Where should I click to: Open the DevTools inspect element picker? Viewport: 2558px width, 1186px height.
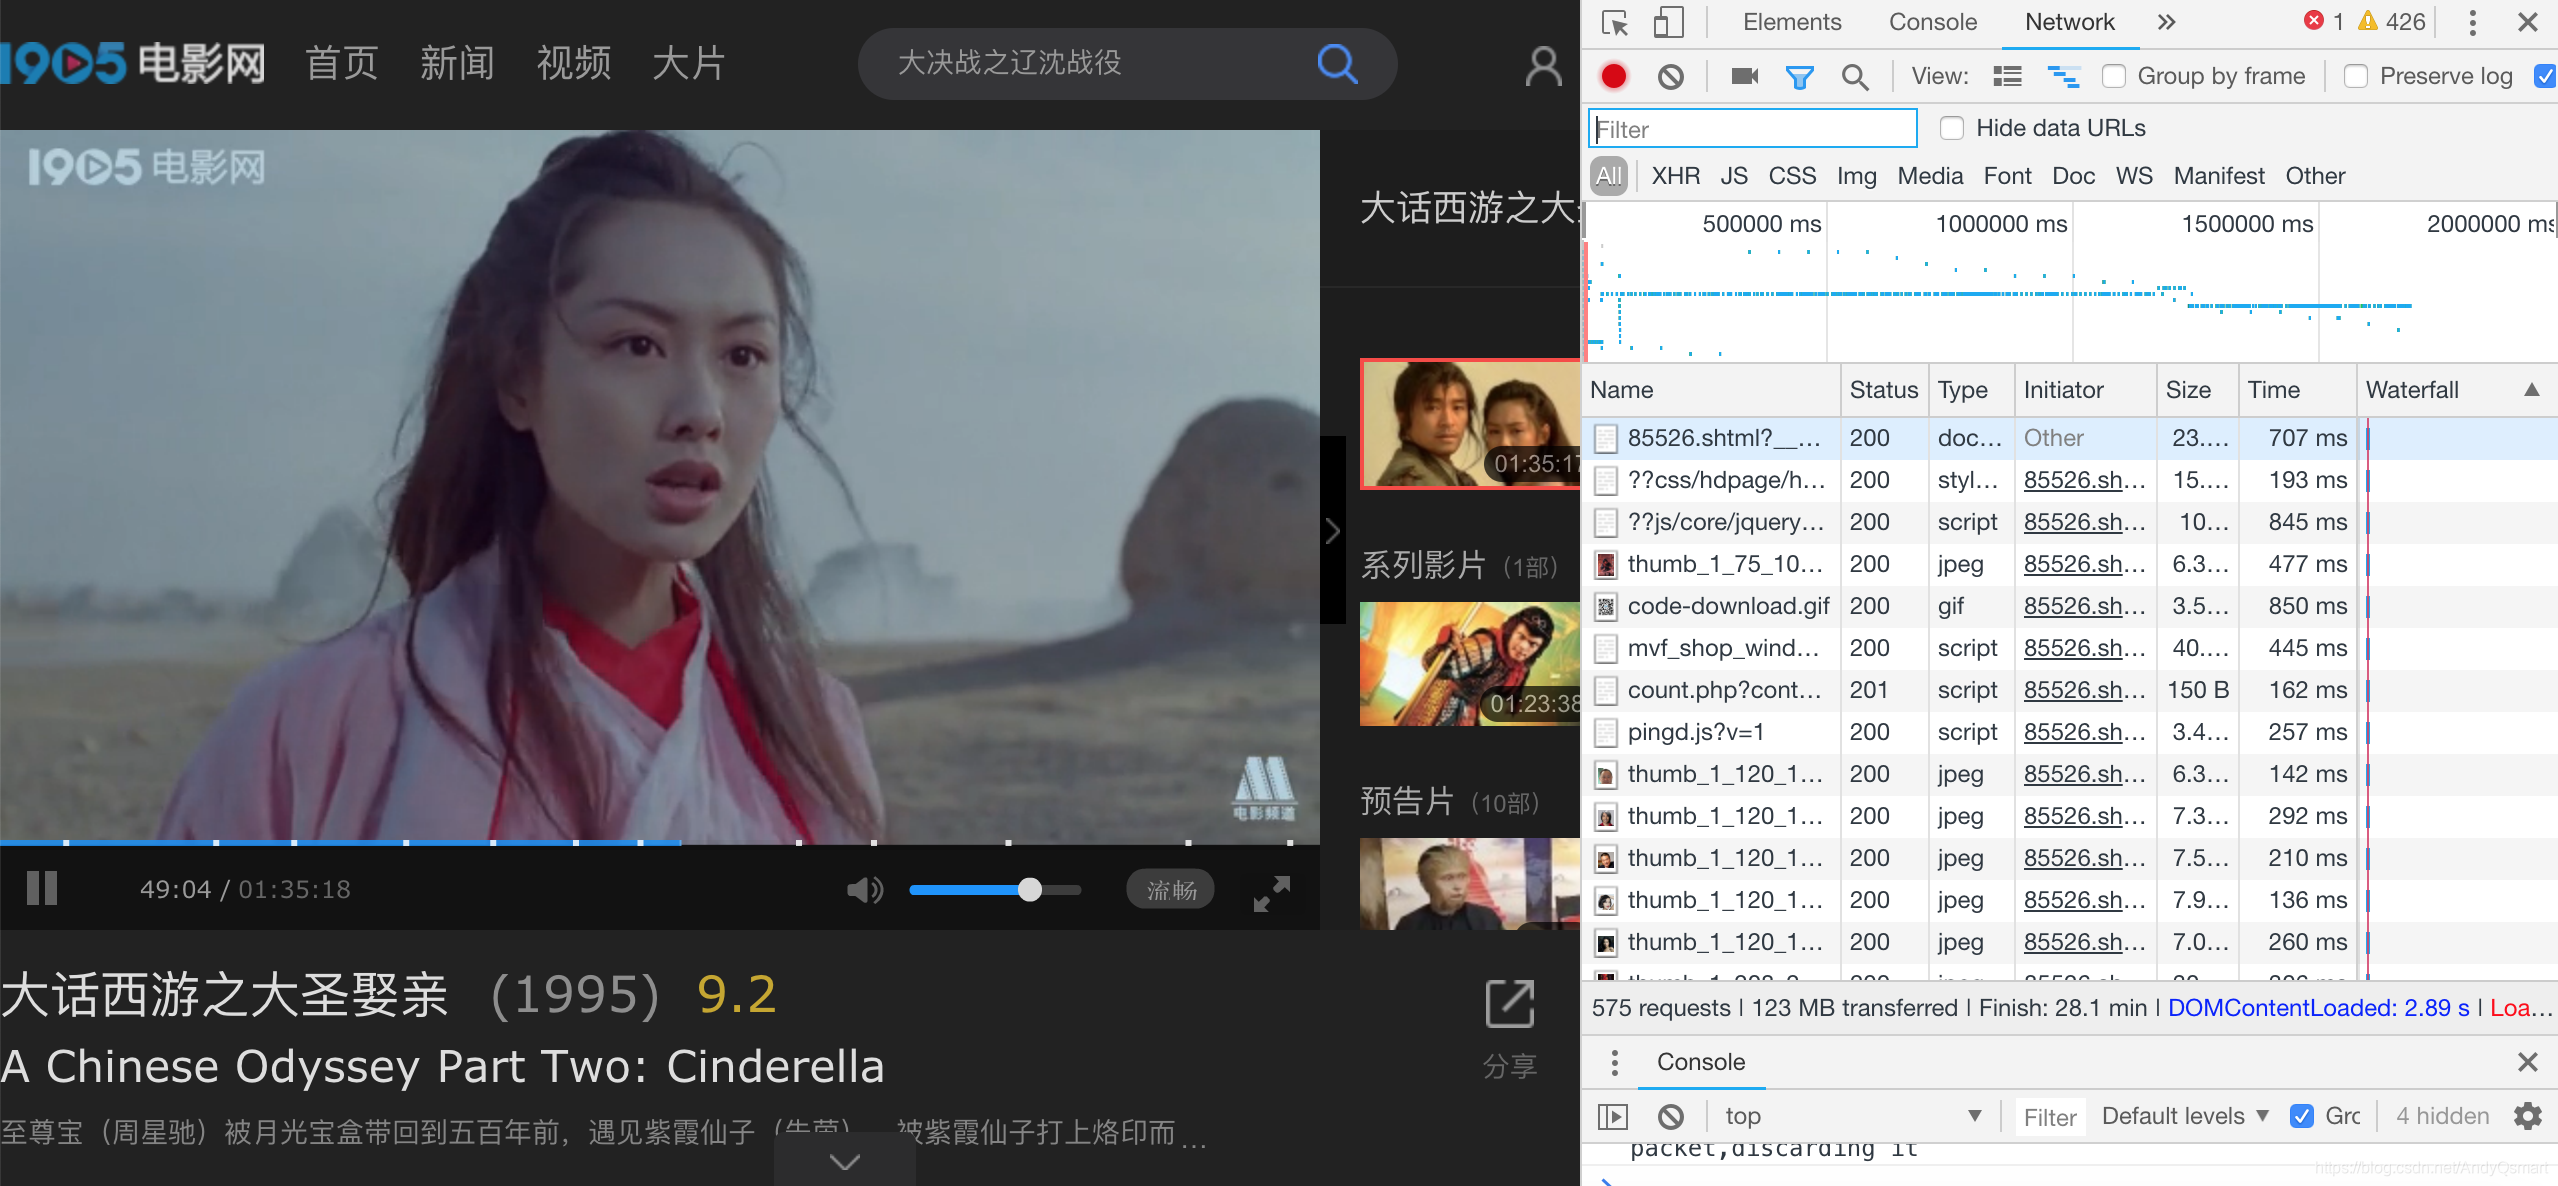[x=1614, y=22]
